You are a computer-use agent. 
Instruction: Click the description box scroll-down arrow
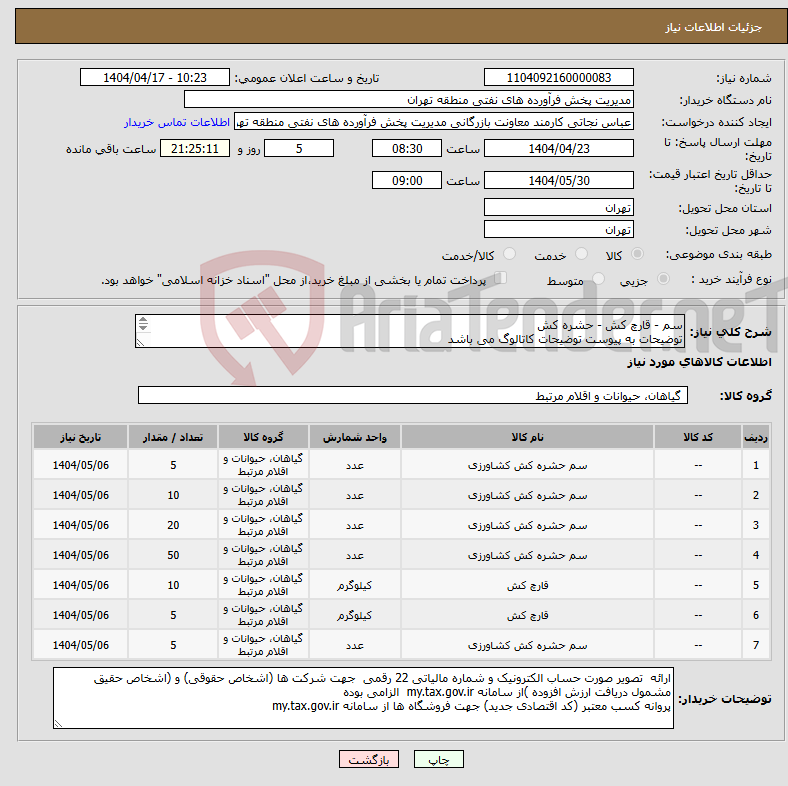pyautogui.click(x=143, y=327)
